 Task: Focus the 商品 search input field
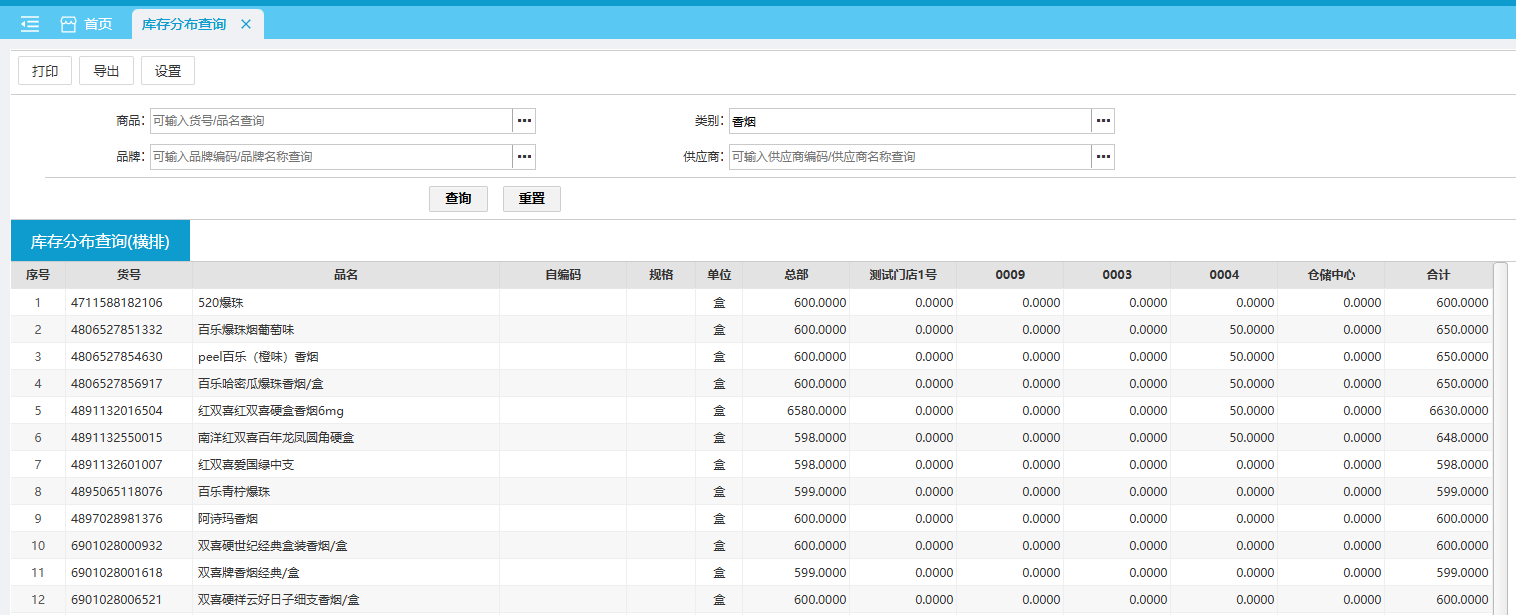pos(331,121)
